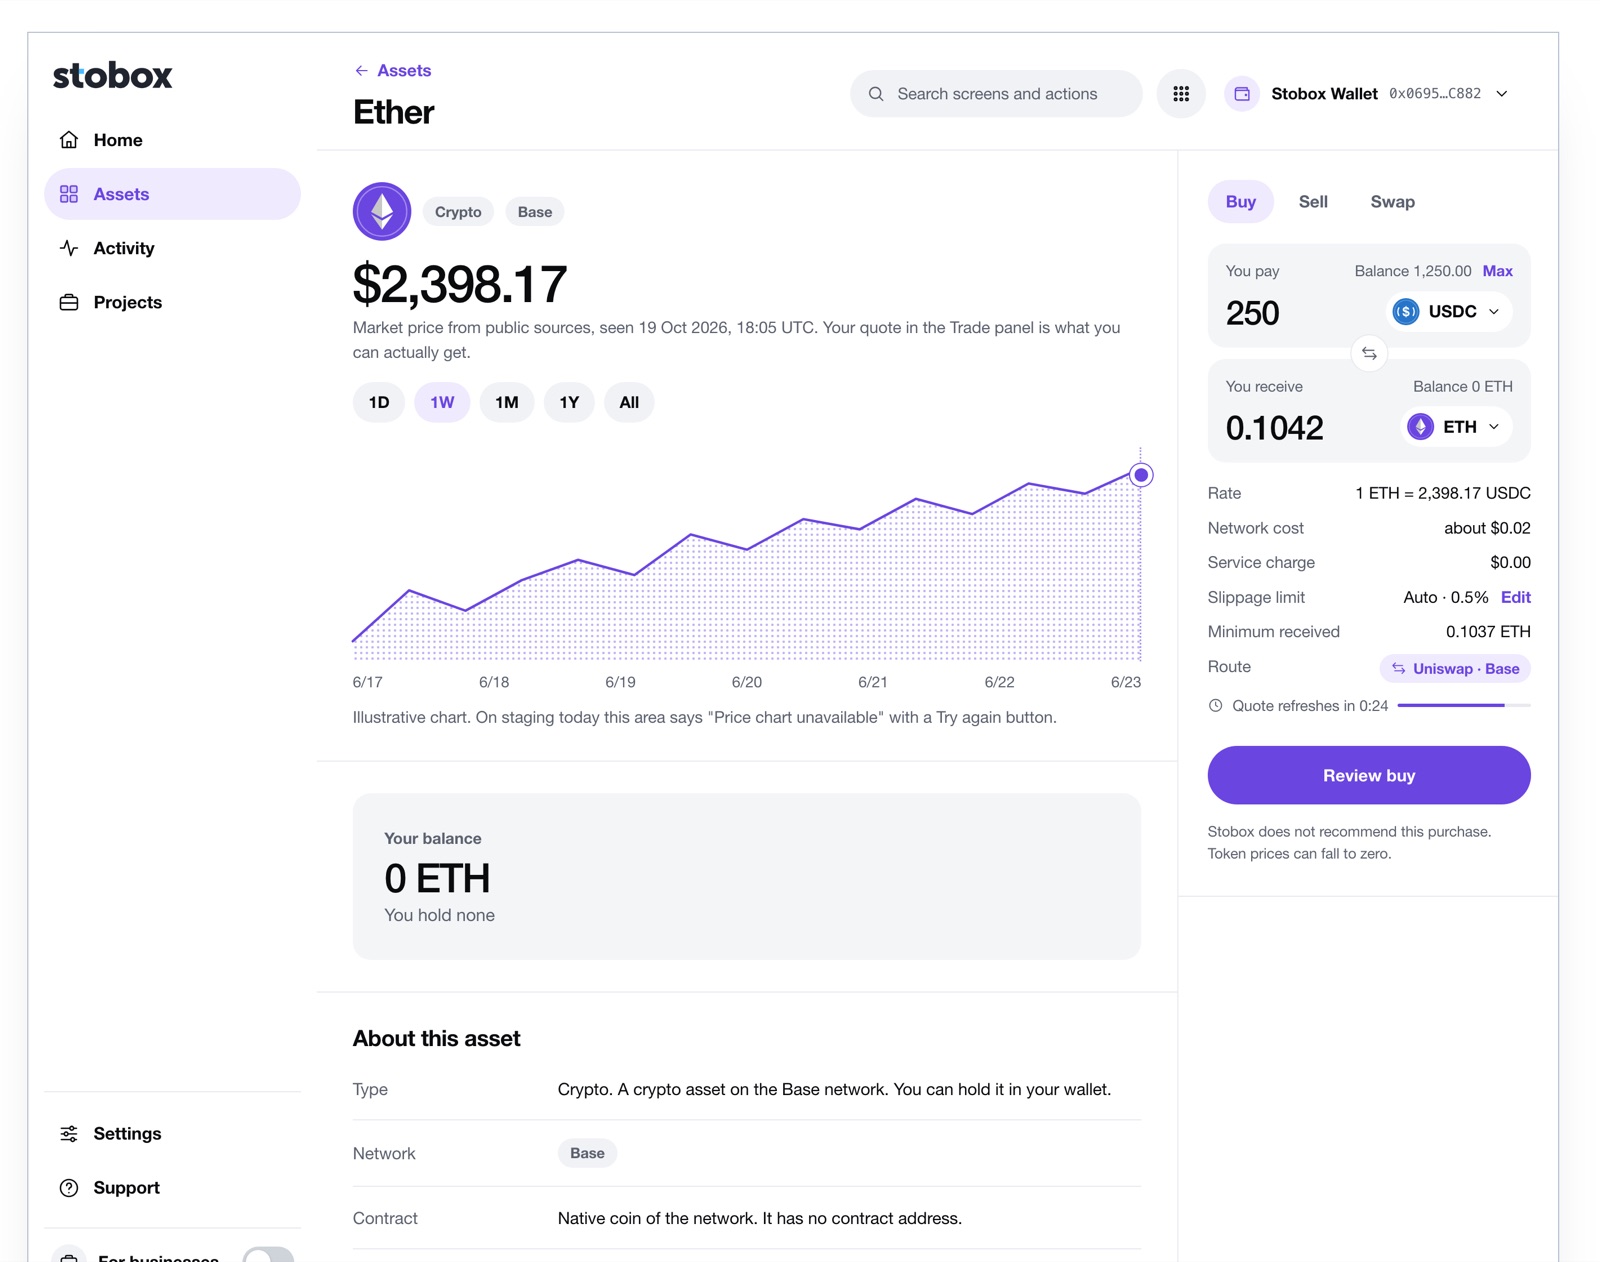Click Max to use full balance
The width and height of the screenshot is (1600, 1262).
(1498, 271)
